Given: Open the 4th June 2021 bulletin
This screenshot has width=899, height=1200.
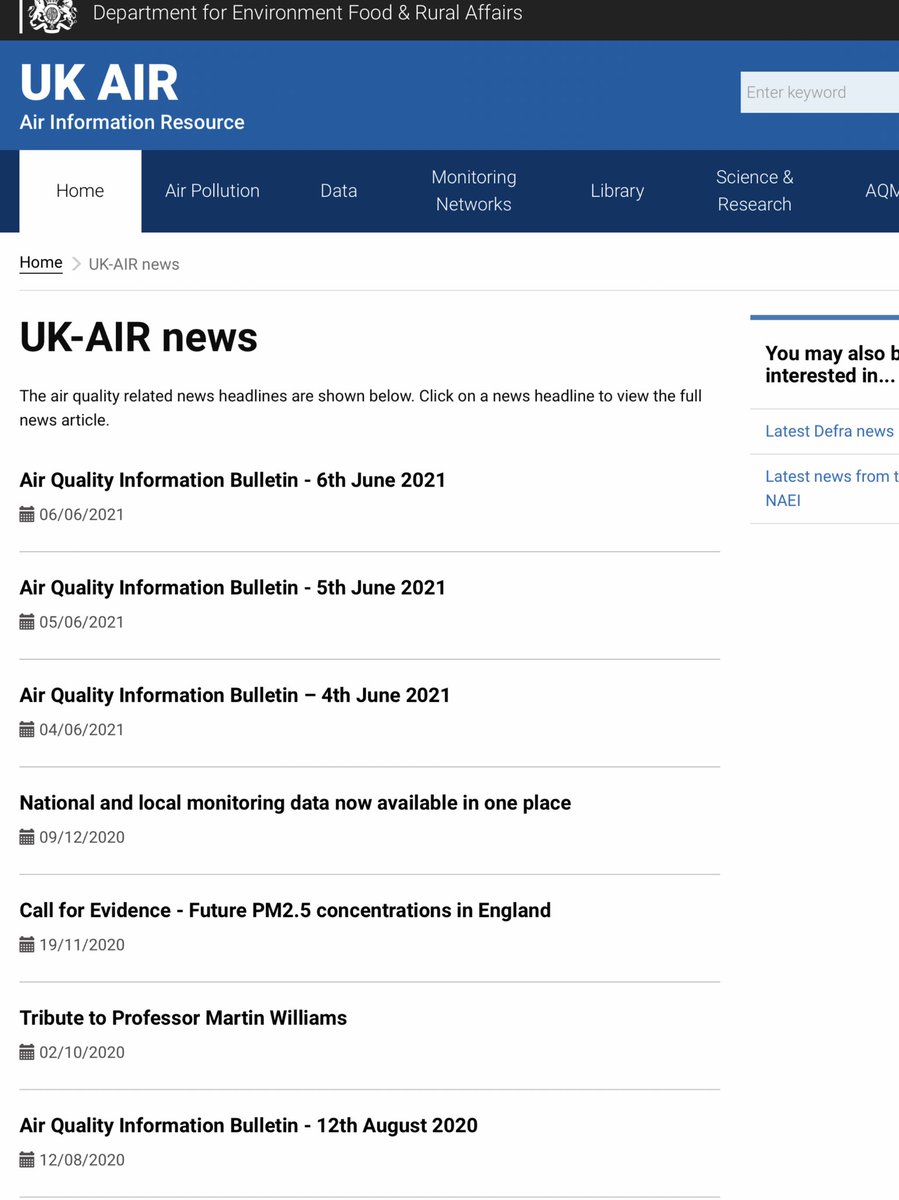Looking at the screenshot, I should (235, 695).
